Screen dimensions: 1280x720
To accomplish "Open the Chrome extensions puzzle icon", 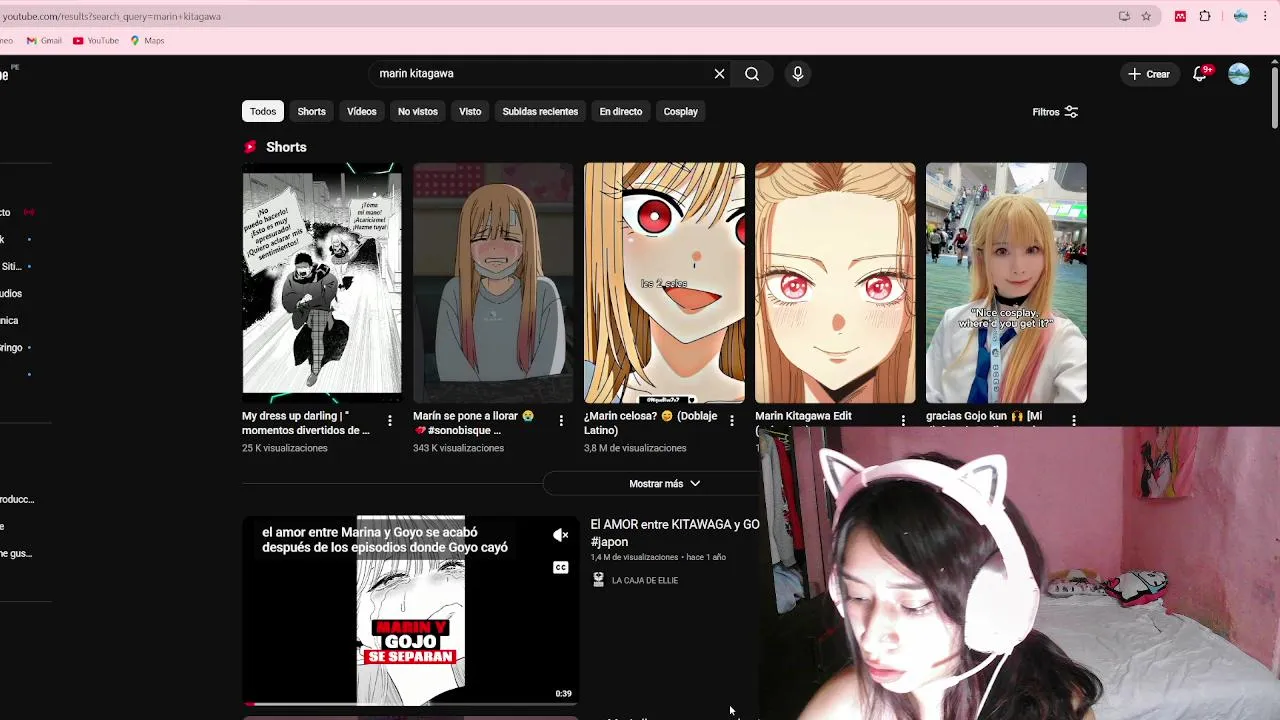I will (x=1205, y=16).
